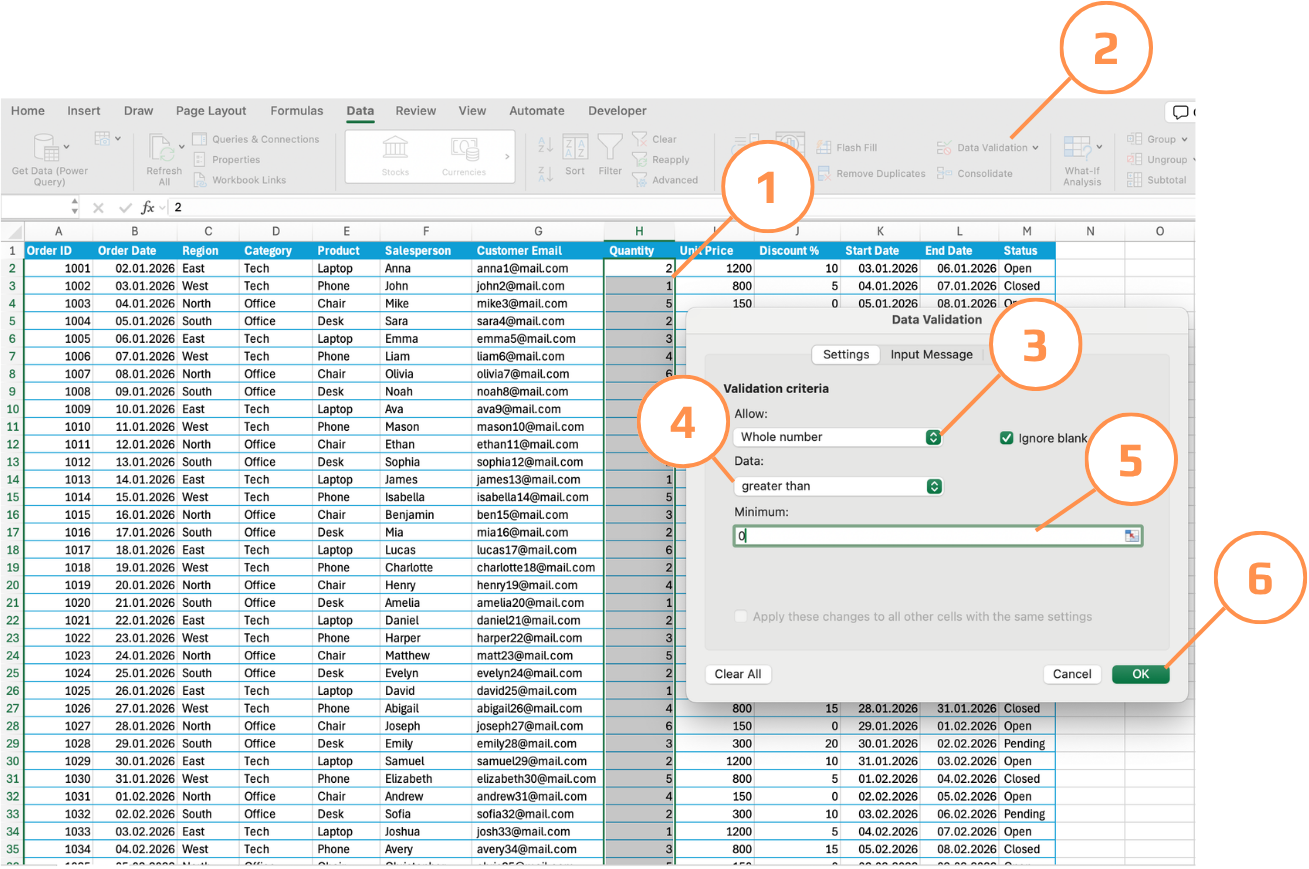Reapply the filter
Screen dimensions: 1309x869
click(x=661, y=159)
